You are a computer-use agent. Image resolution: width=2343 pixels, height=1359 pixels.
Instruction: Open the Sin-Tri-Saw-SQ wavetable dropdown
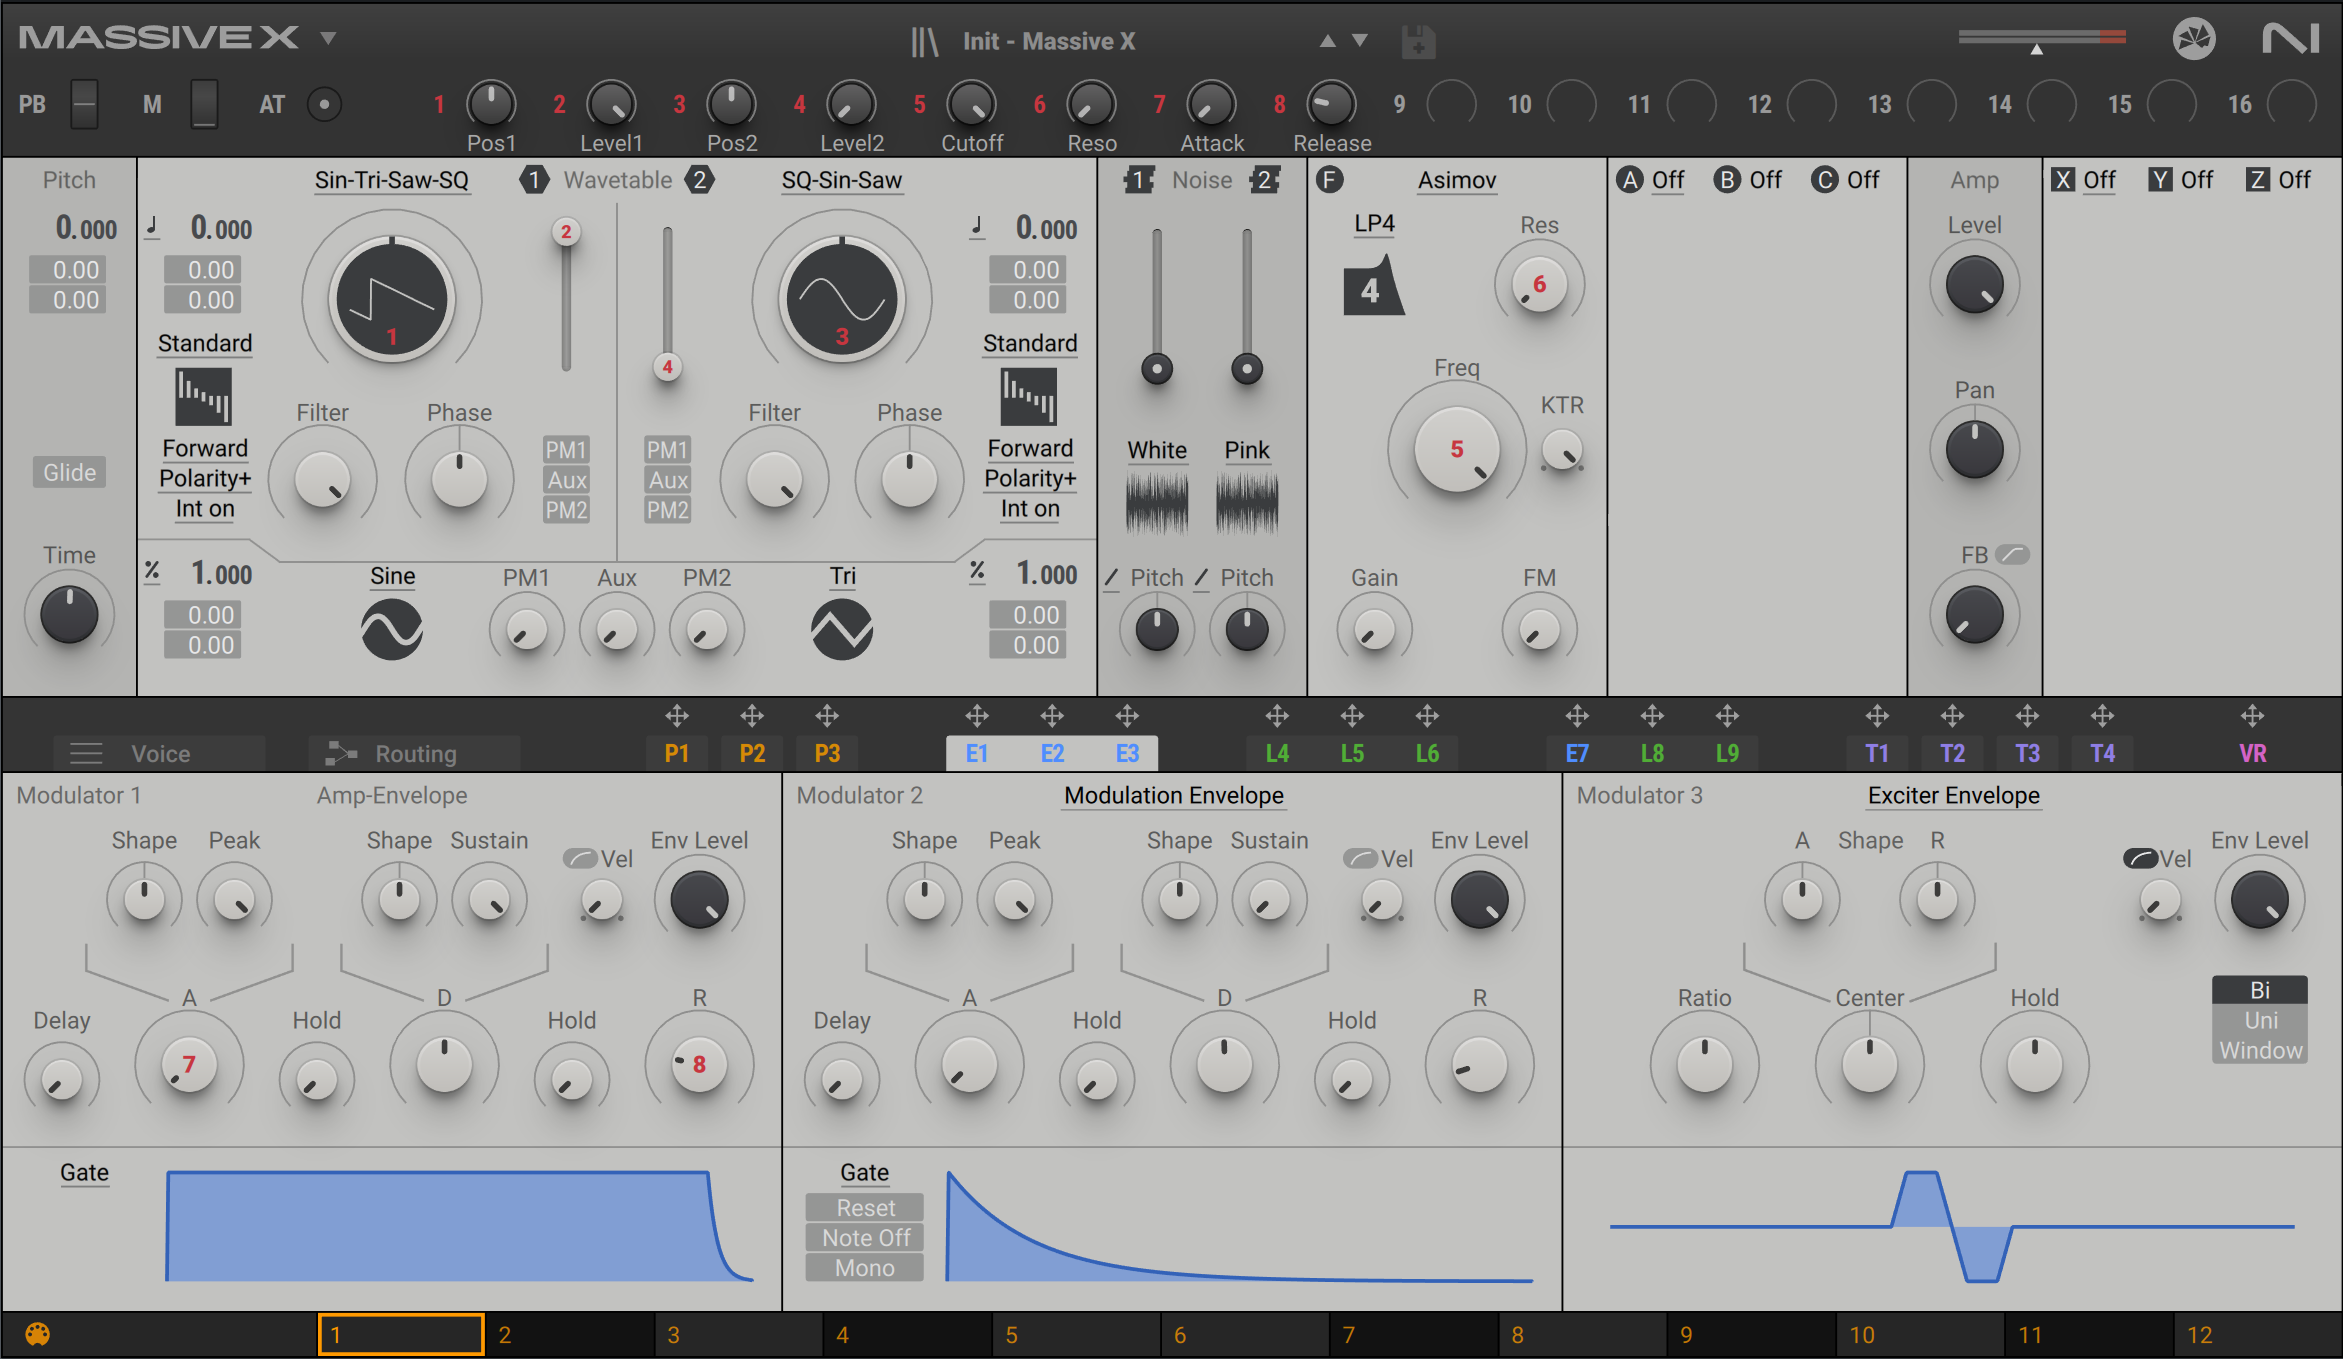point(391,180)
